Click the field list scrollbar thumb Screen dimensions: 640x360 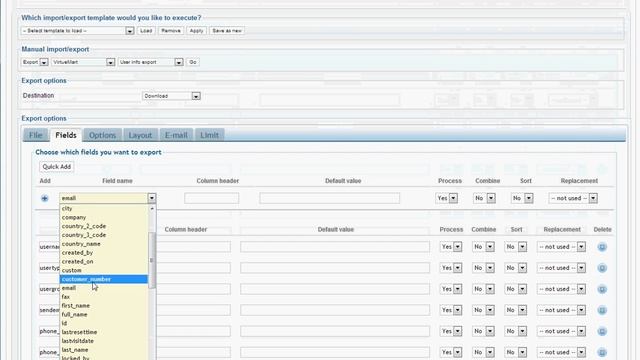(x=152, y=260)
